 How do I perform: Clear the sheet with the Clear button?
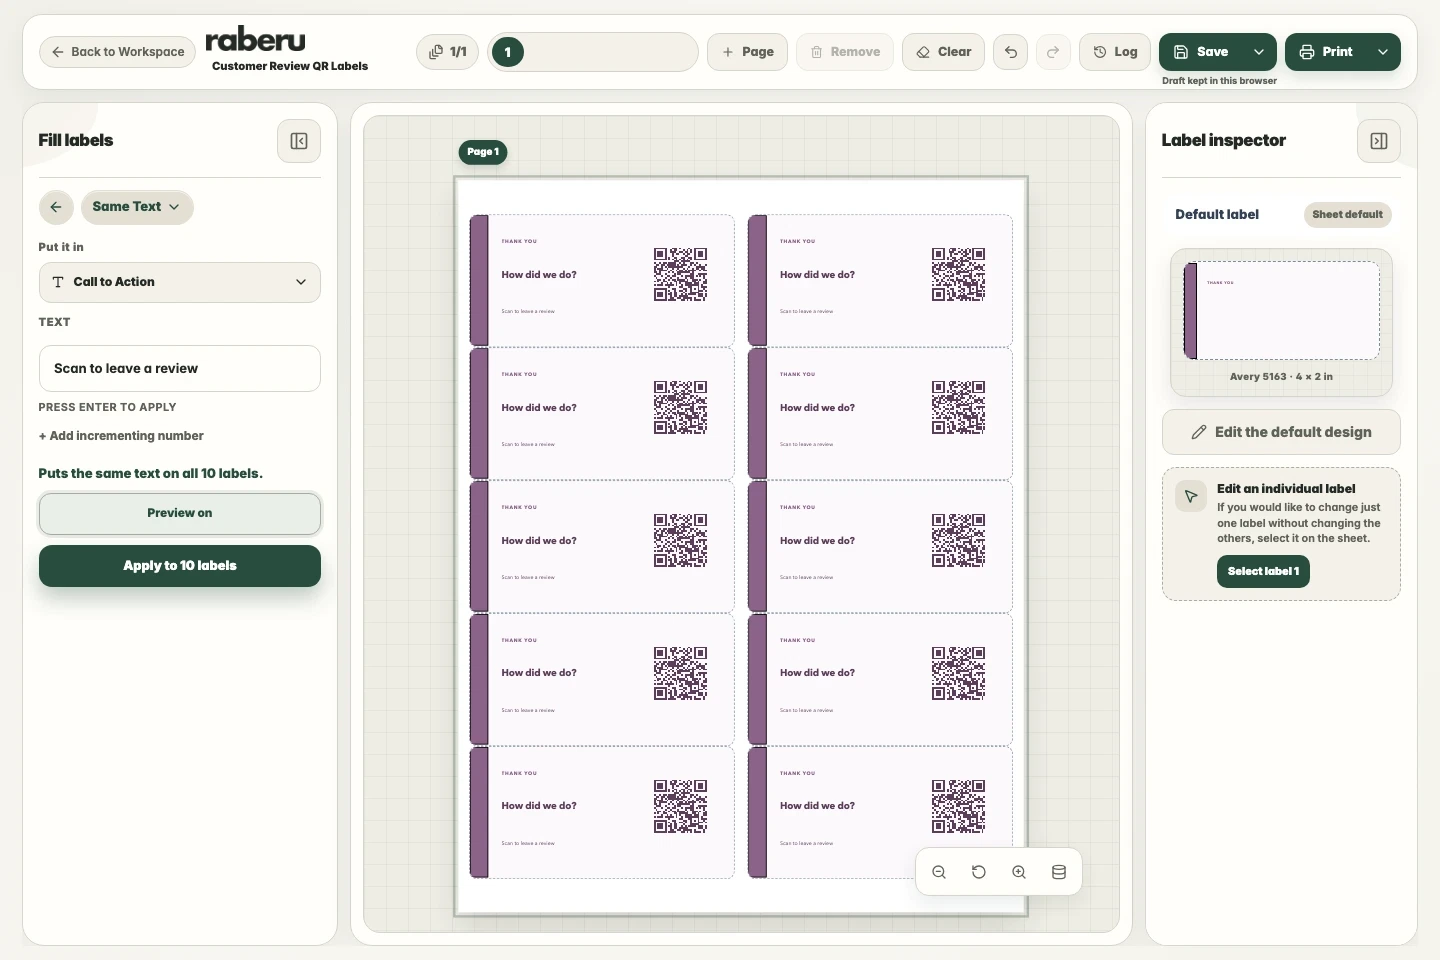click(944, 52)
